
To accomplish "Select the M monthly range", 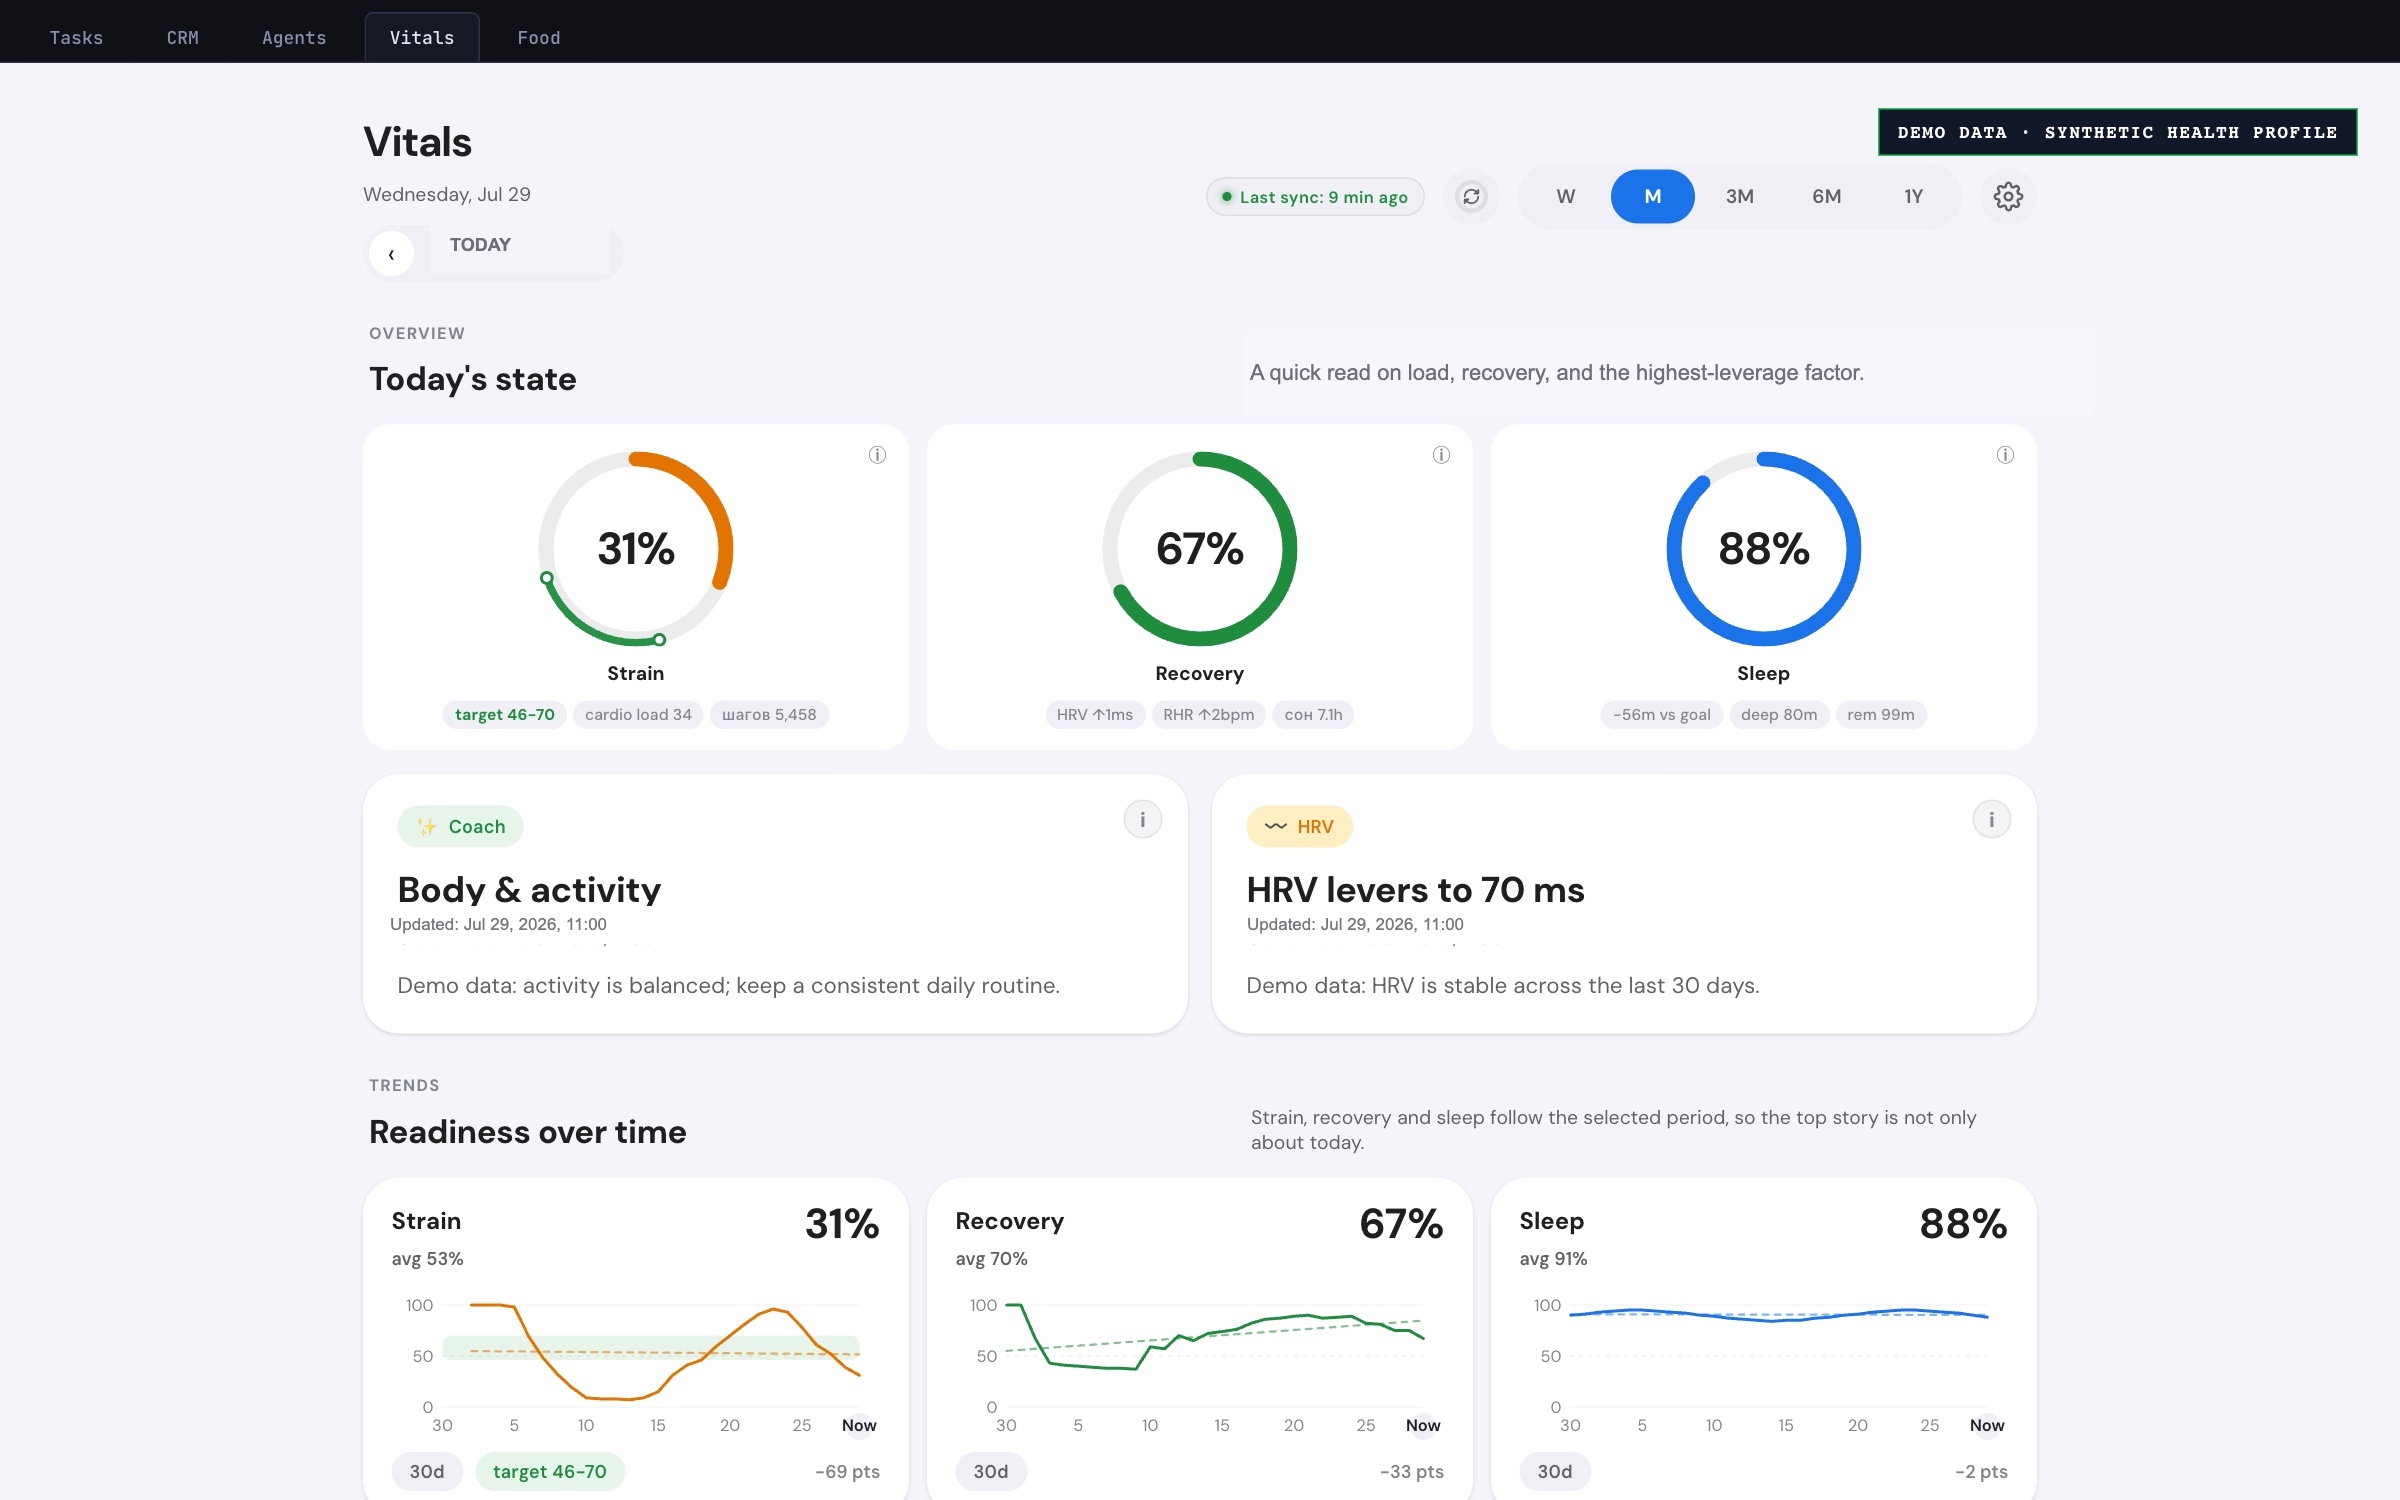I will [1652, 197].
